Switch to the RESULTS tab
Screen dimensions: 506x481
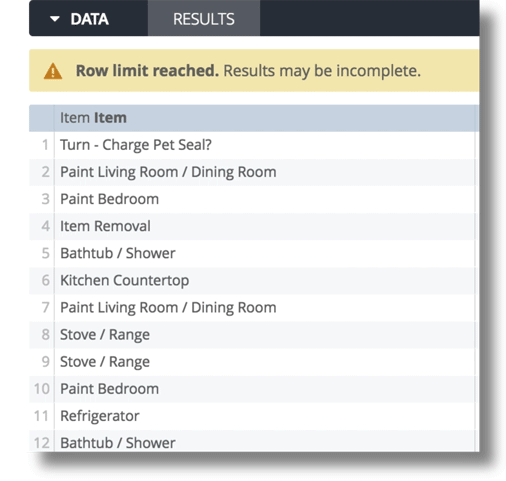[204, 19]
